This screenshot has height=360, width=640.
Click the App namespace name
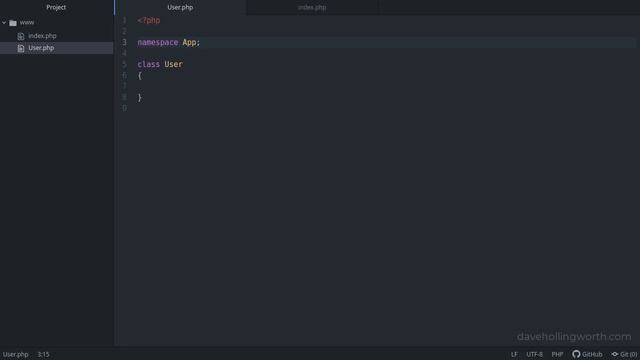click(189, 42)
